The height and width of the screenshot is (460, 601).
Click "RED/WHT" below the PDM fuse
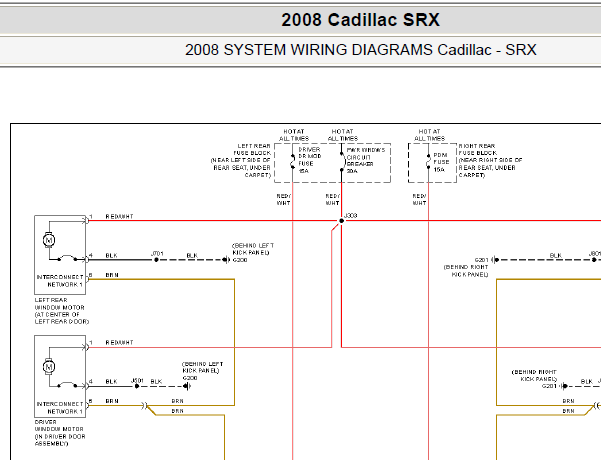point(419,199)
